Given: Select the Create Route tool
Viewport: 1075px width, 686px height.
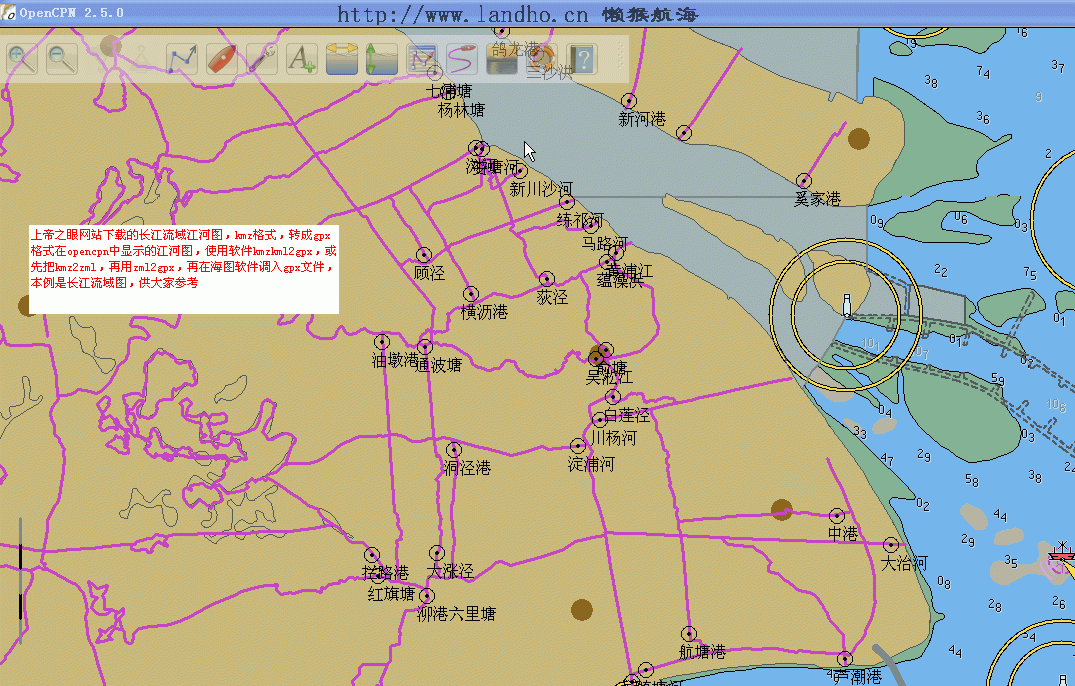Looking at the screenshot, I should pyautogui.click(x=181, y=59).
